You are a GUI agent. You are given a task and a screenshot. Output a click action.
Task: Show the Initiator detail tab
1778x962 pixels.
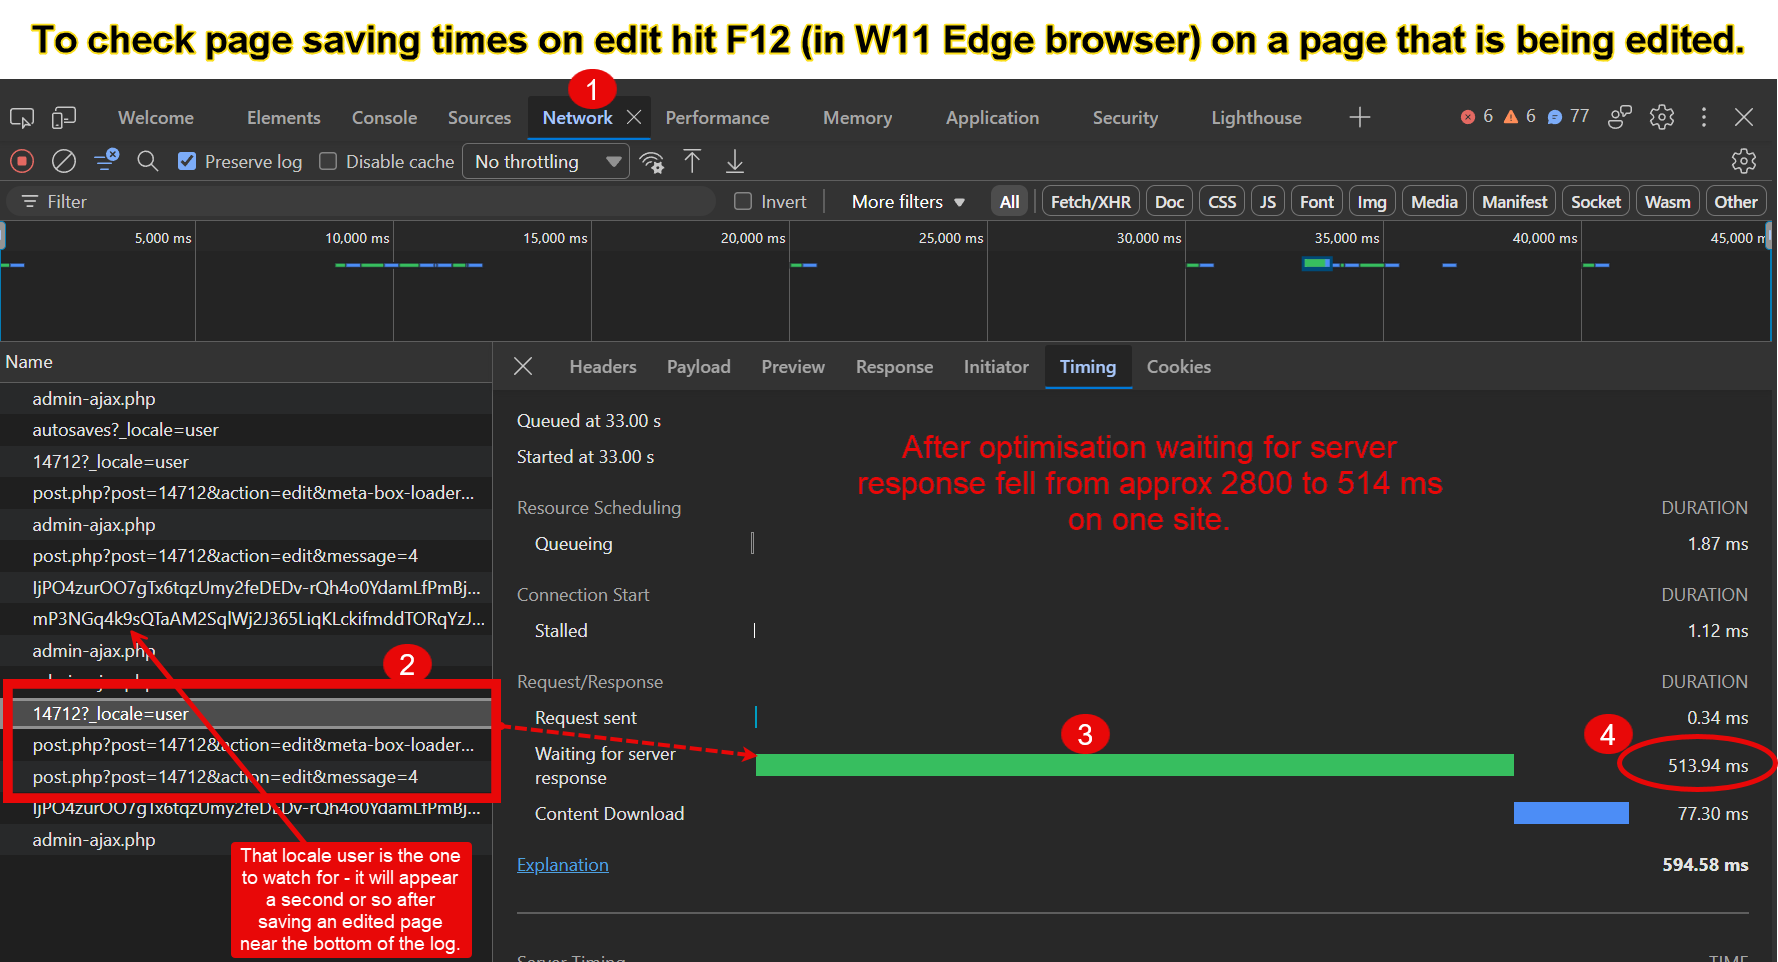[996, 367]
